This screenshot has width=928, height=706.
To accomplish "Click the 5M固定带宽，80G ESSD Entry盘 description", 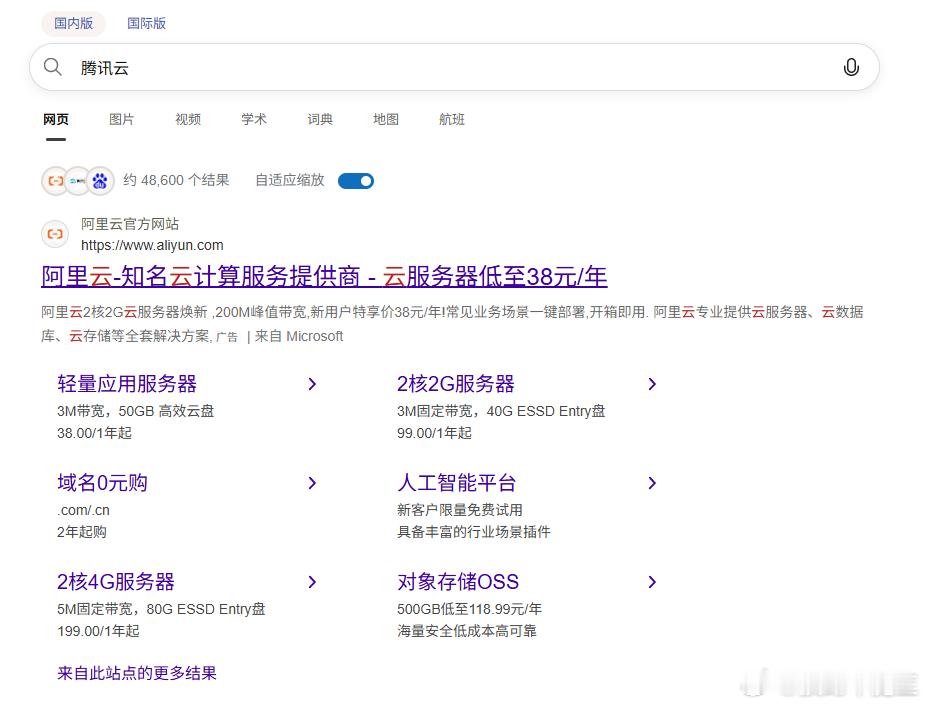I will click(x=161, y=609).
